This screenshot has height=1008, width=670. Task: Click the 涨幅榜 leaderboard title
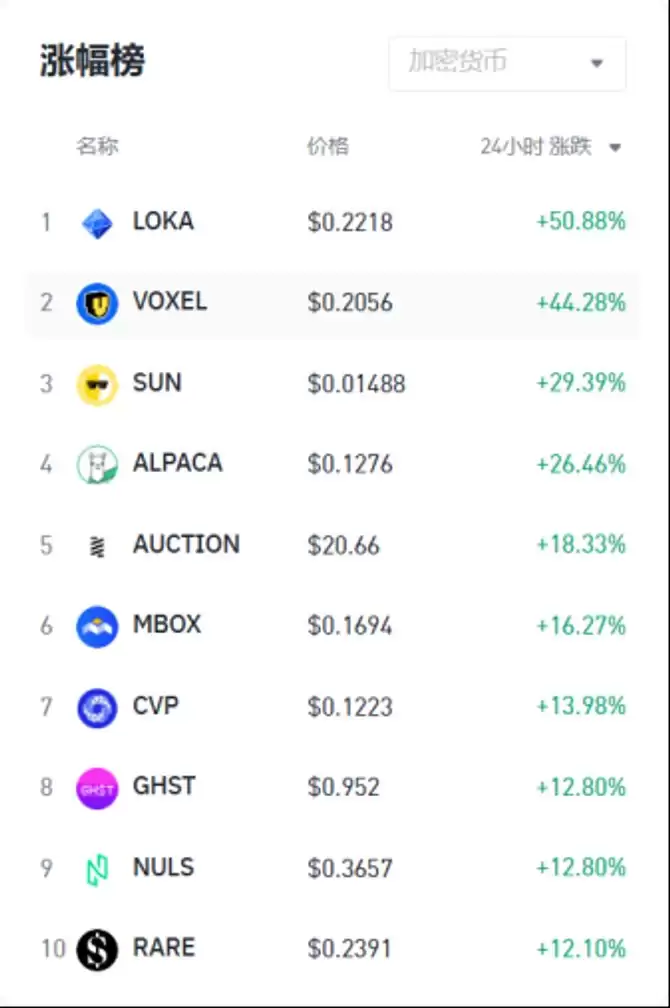pos(92,62)
